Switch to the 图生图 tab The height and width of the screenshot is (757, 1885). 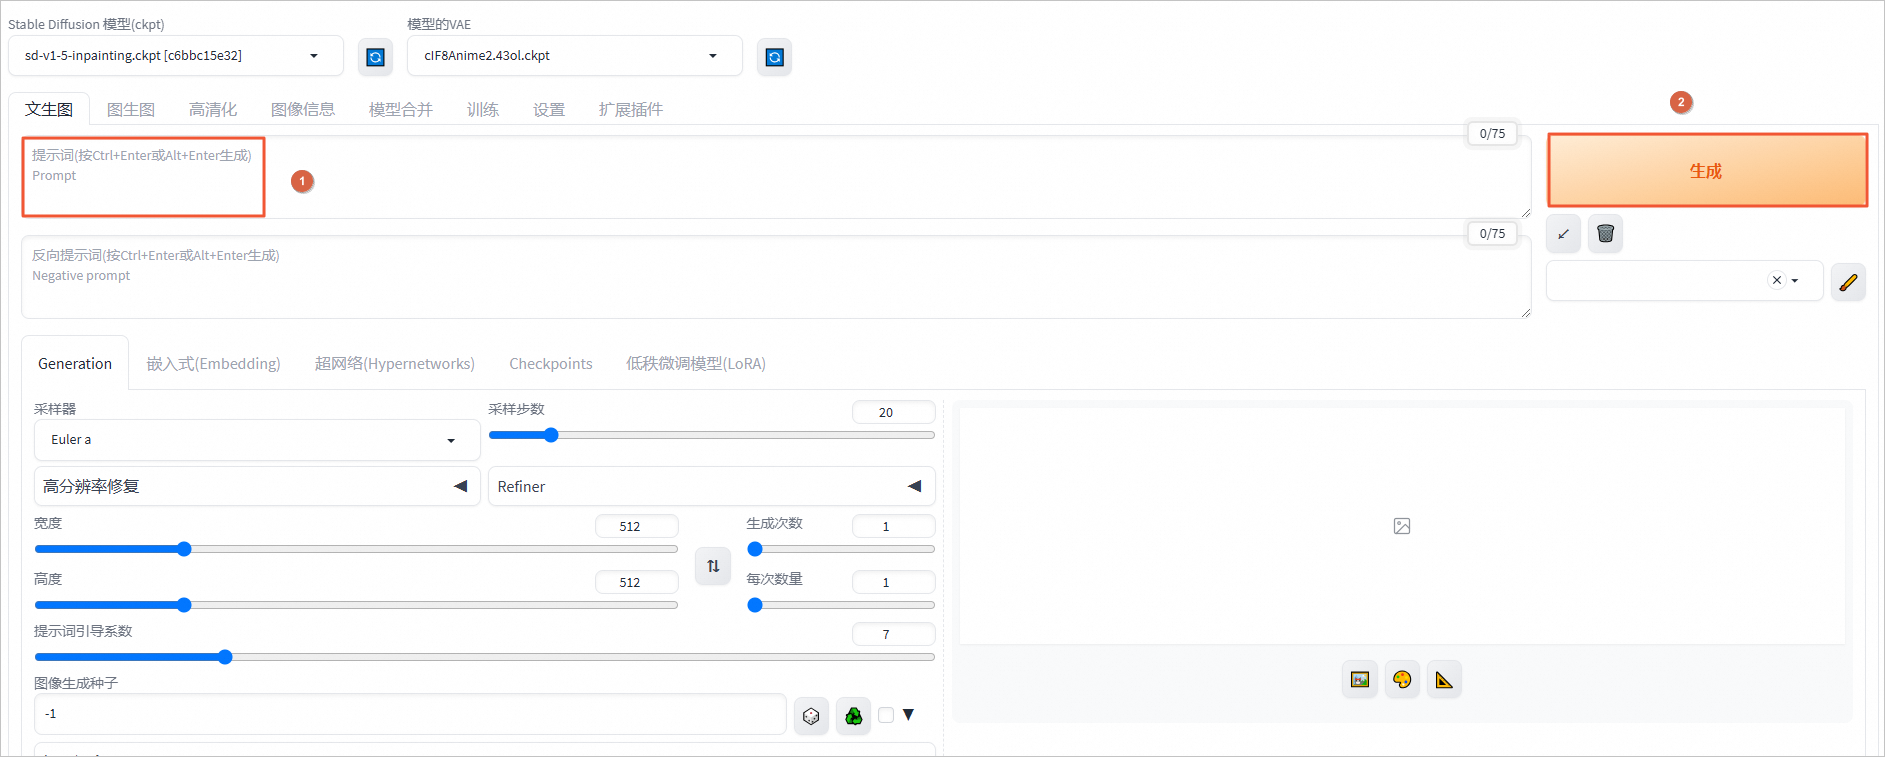(x=131, y=110)
